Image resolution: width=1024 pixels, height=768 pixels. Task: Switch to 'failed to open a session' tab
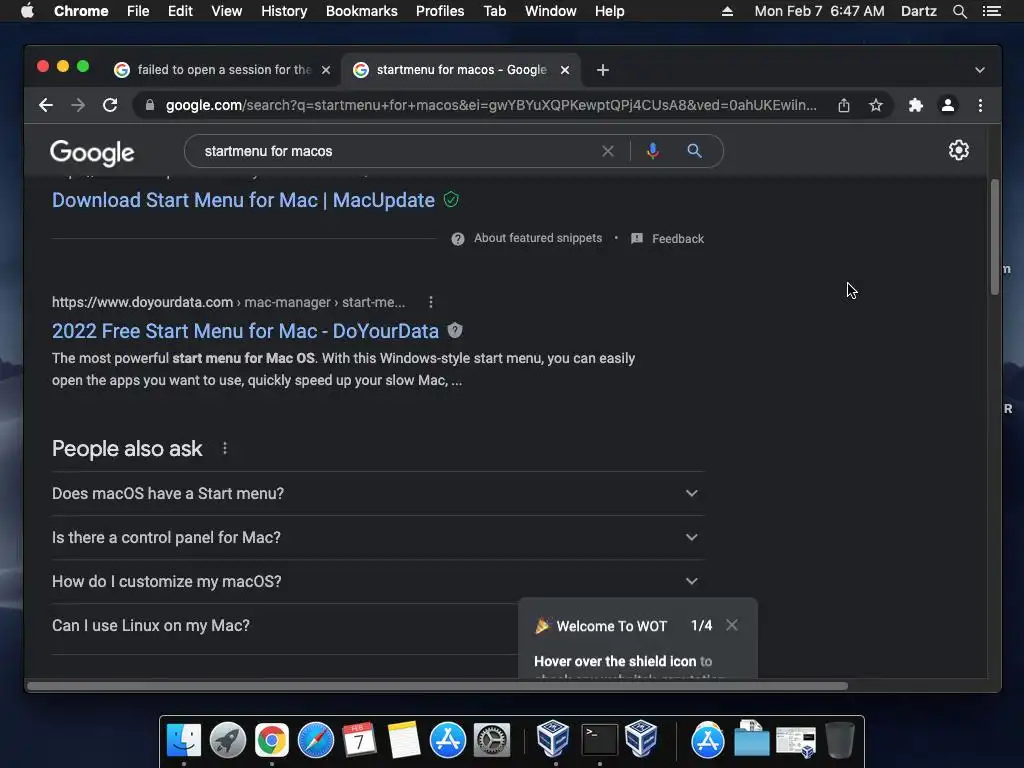(x=224, y=70)
